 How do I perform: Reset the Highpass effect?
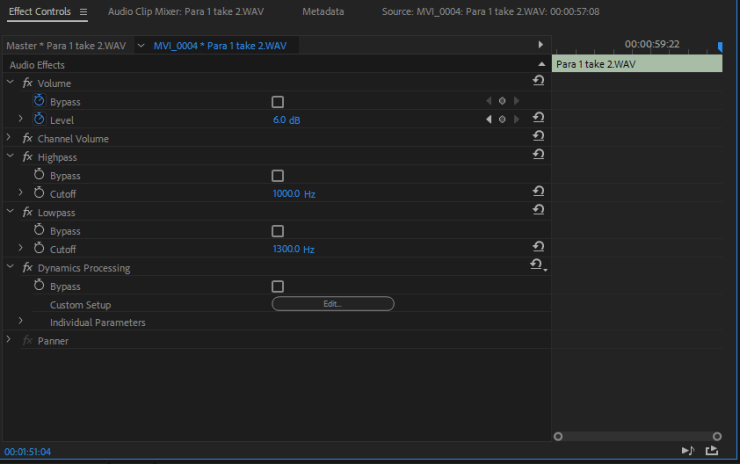point(538,154)
